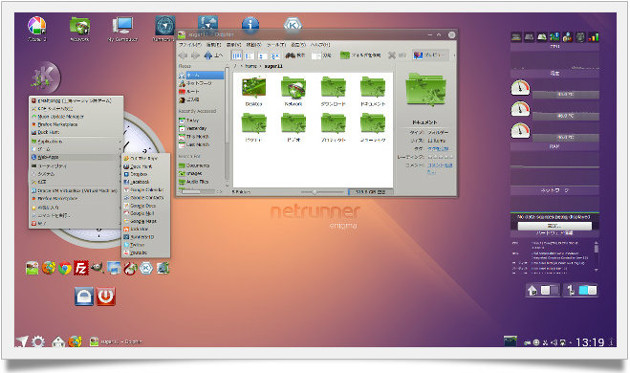Expand the ユーティリティ submenu
The height and width of the screenshot is (373, 630).
click(76, 166)
